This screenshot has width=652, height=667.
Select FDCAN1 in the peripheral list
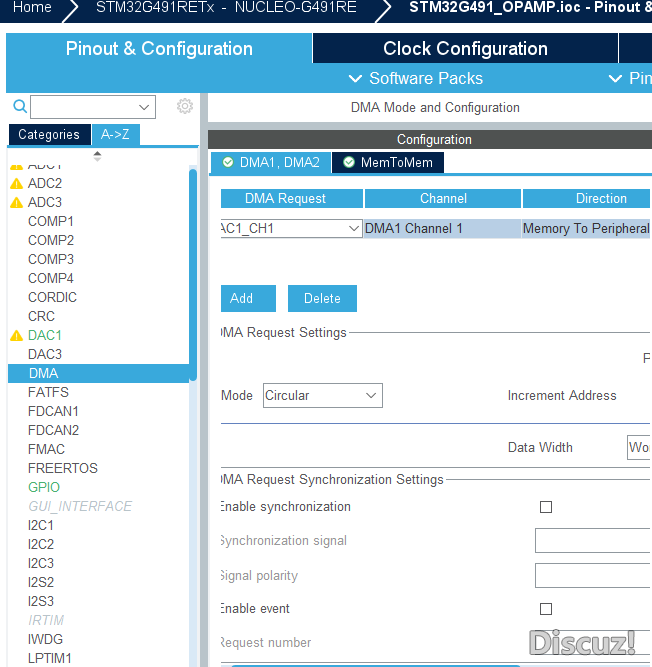click(x=53, y=411)
